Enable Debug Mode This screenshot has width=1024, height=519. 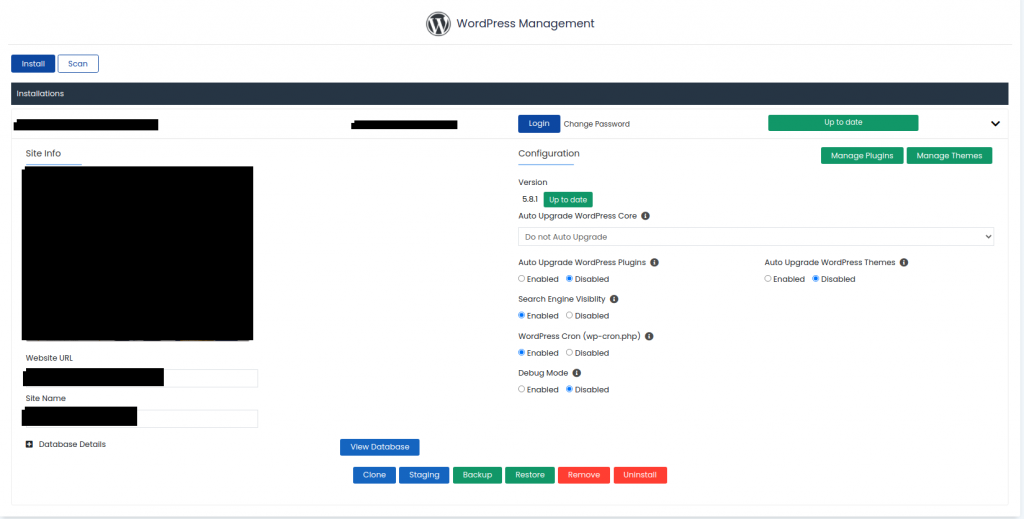coord(522,389)
